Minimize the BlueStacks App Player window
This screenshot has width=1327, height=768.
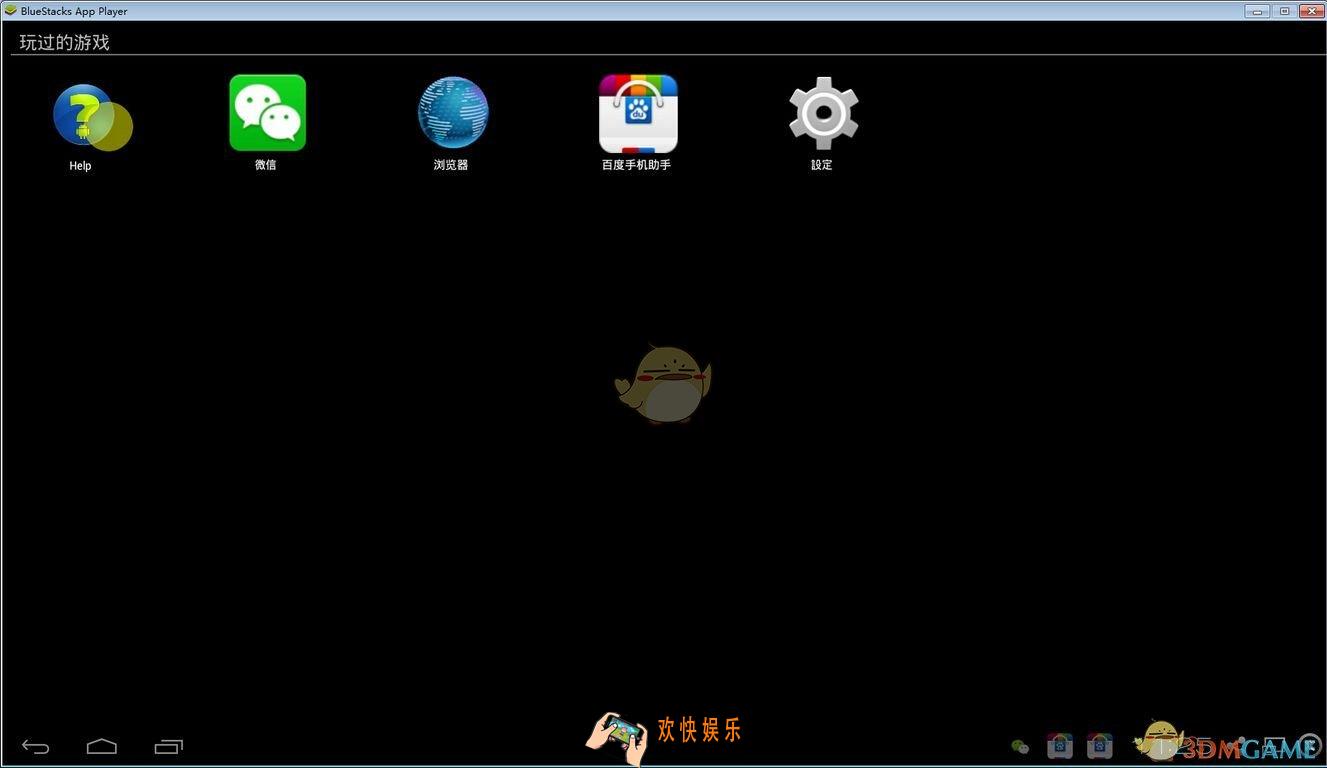coord(1257,11)
